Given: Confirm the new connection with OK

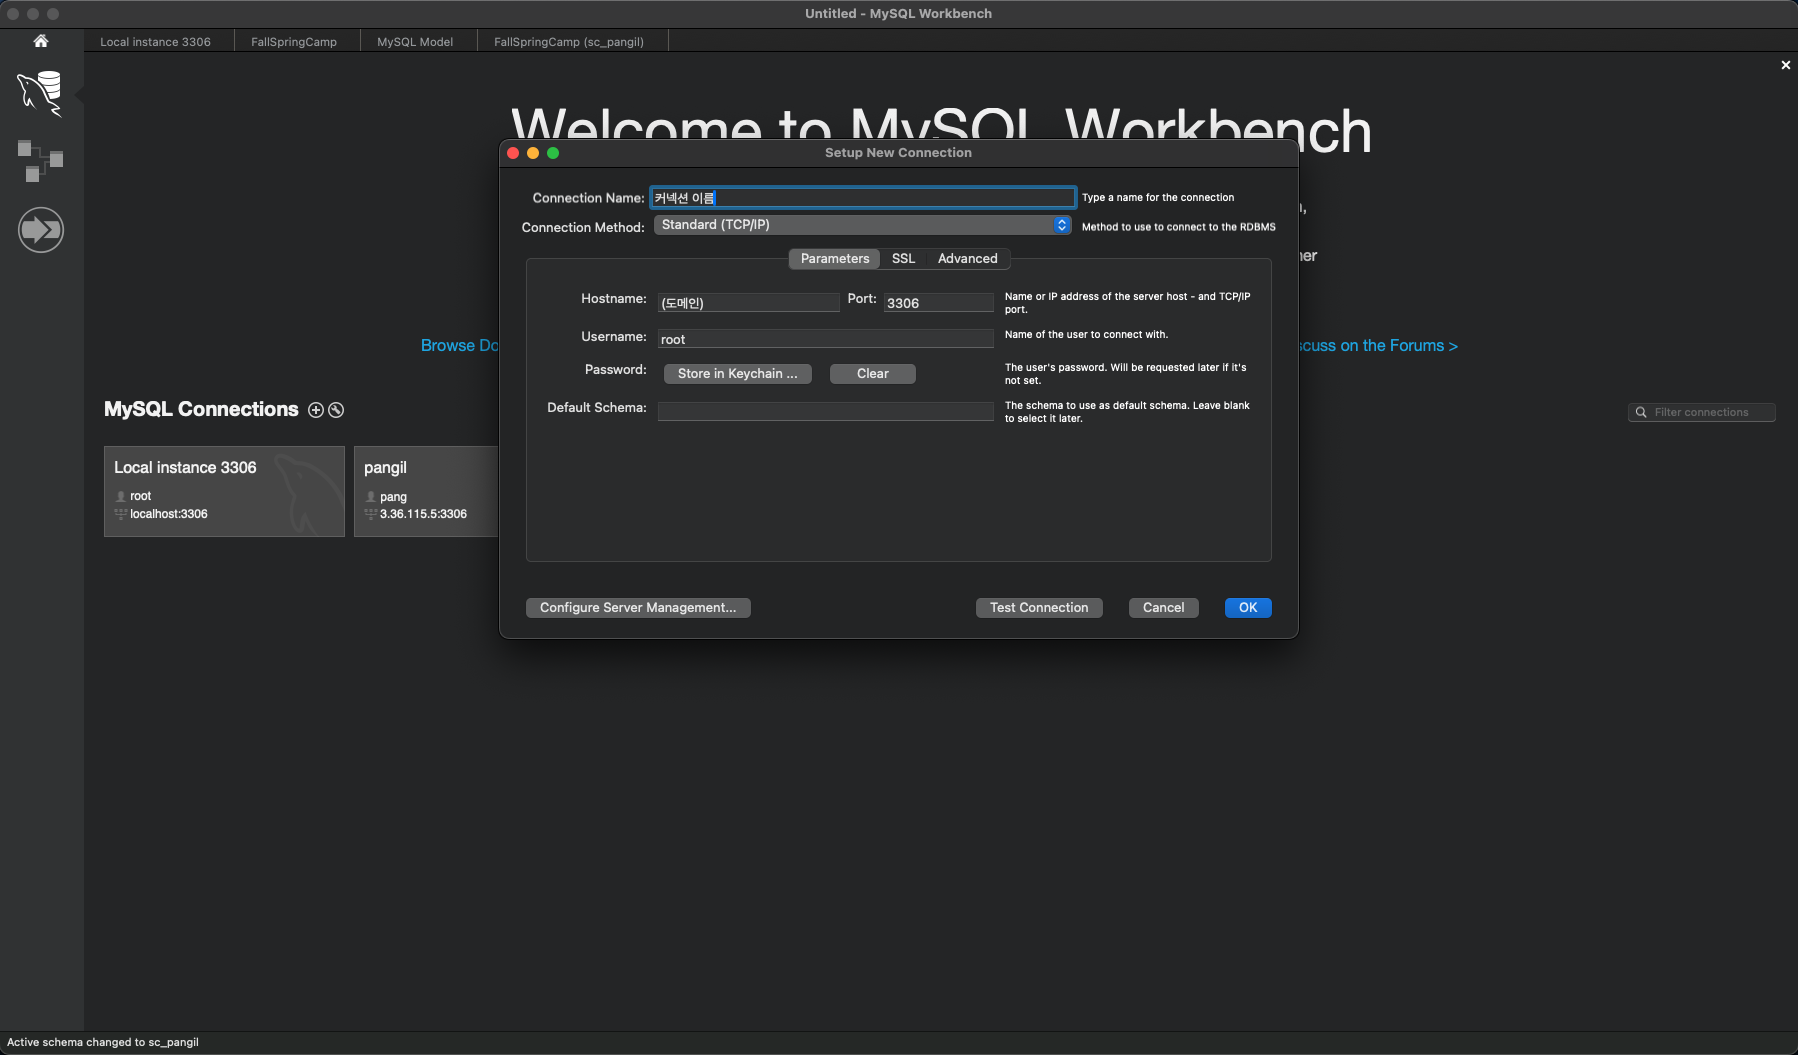Looking at the screenshot, I should (x=1248, y=608).
